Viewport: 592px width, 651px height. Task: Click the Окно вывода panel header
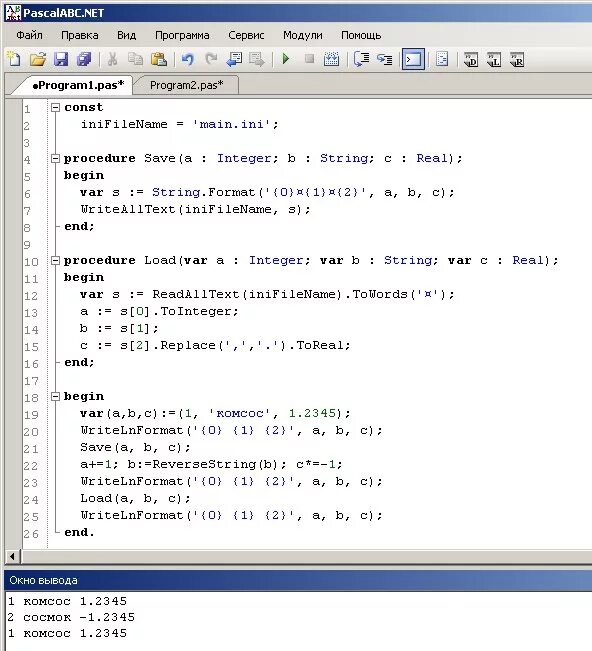click(x=298, y=580)
